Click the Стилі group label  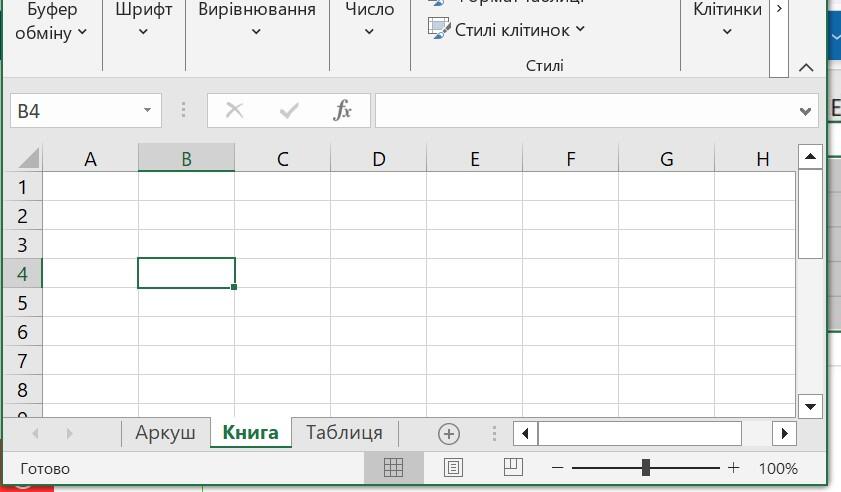(x=544, y=65)
